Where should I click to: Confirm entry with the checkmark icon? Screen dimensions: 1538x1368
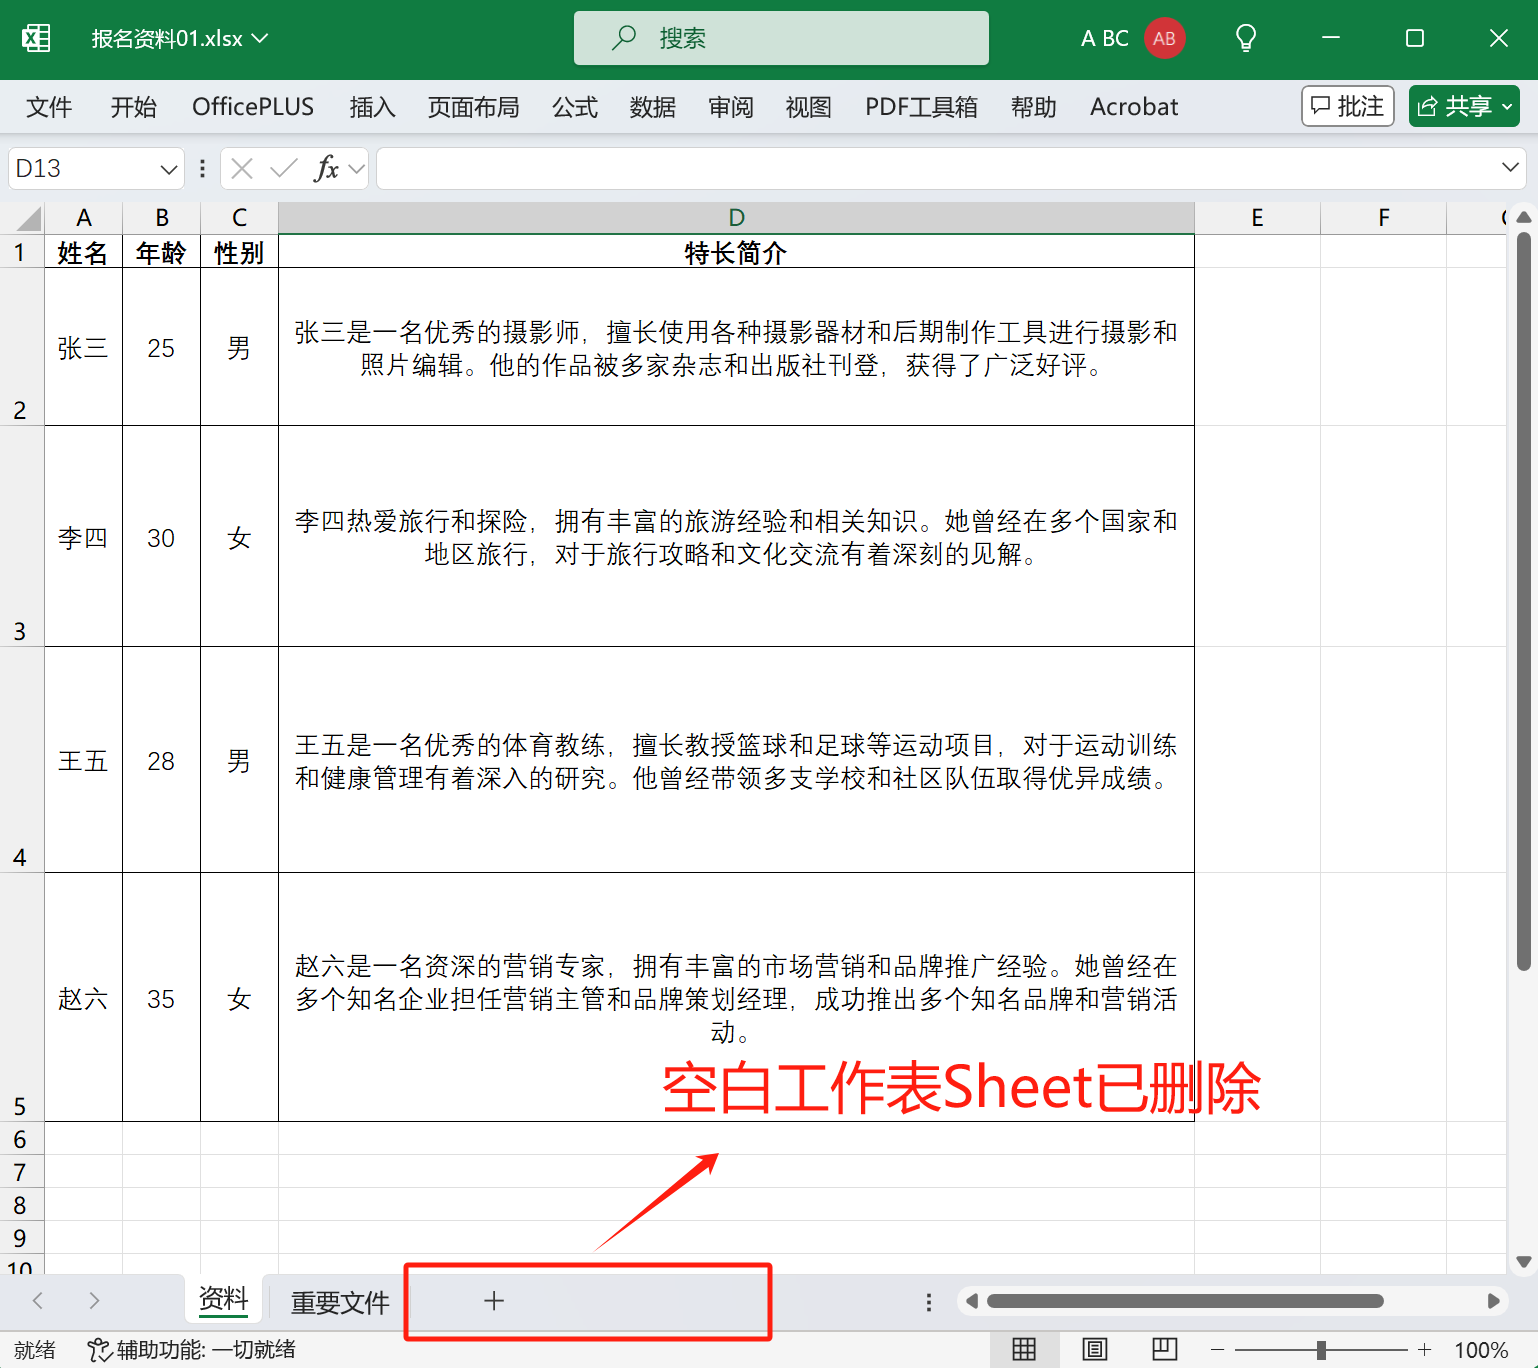[x=284, y=168]
